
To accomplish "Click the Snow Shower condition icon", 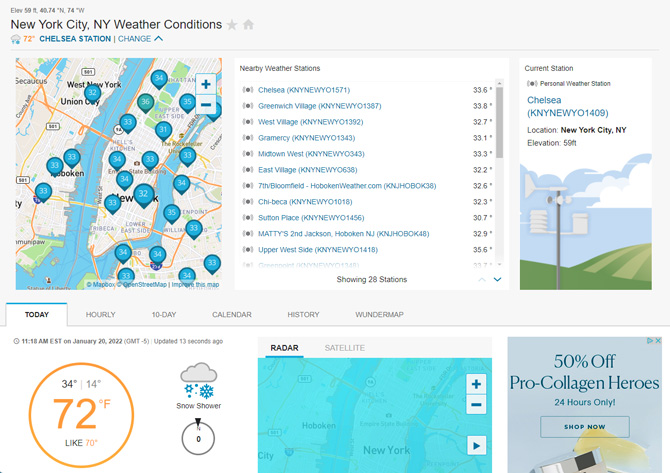I will click(x=199, y=380).
